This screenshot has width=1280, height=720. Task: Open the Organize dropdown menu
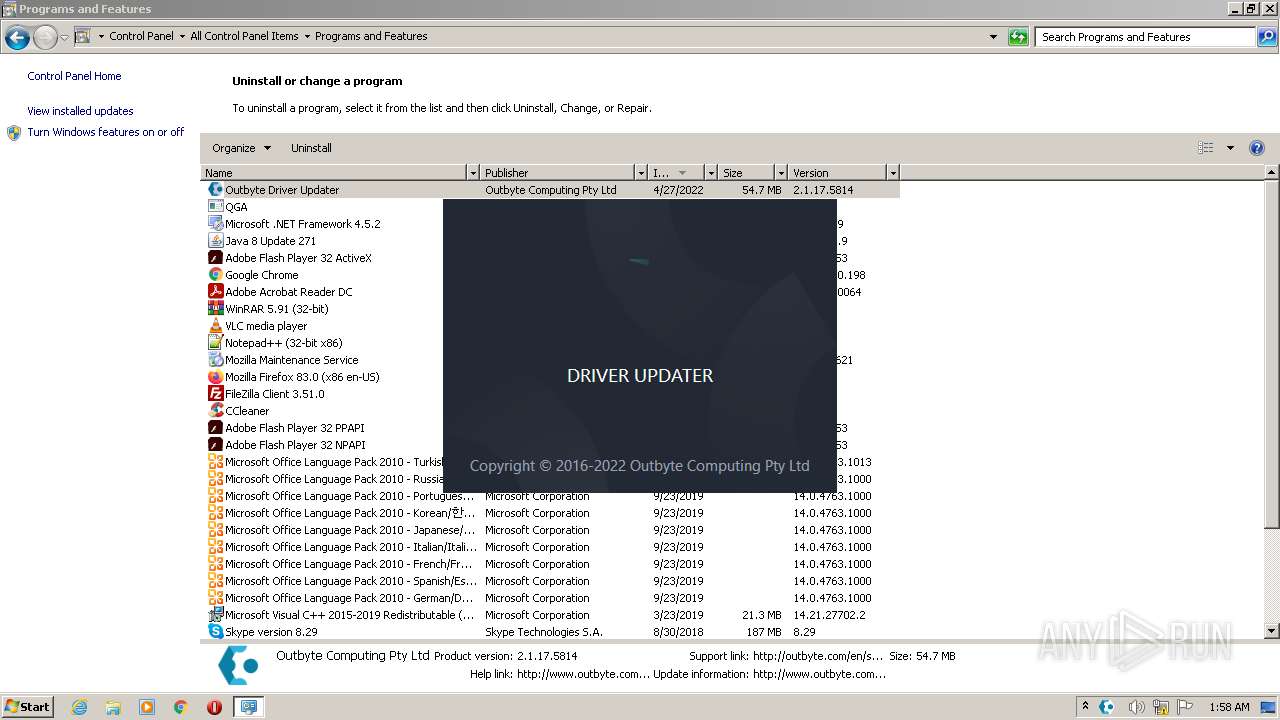point(241,148)
